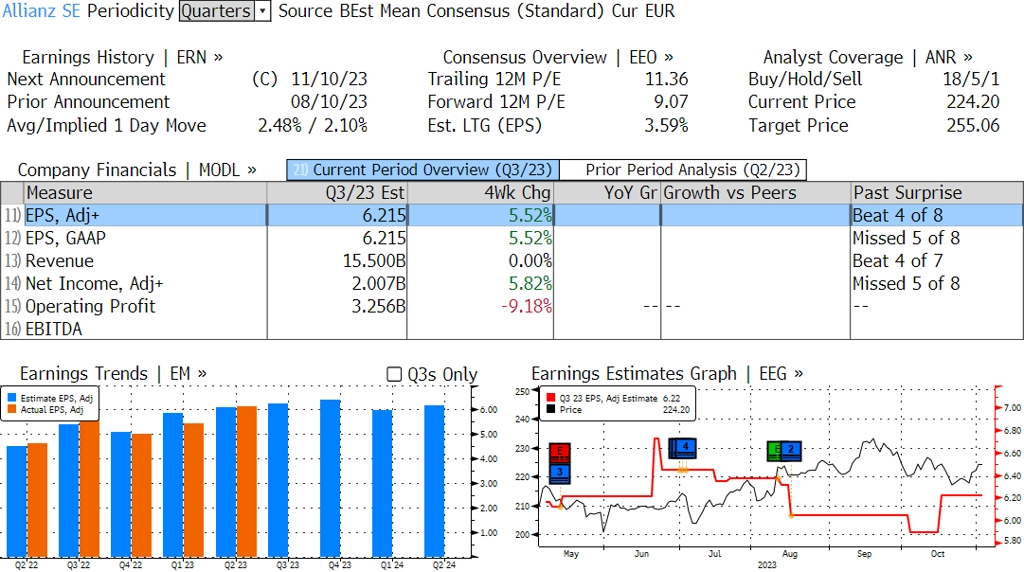Click the blue 2 marker near August
1024x572 pixels.
click(791, 450)
